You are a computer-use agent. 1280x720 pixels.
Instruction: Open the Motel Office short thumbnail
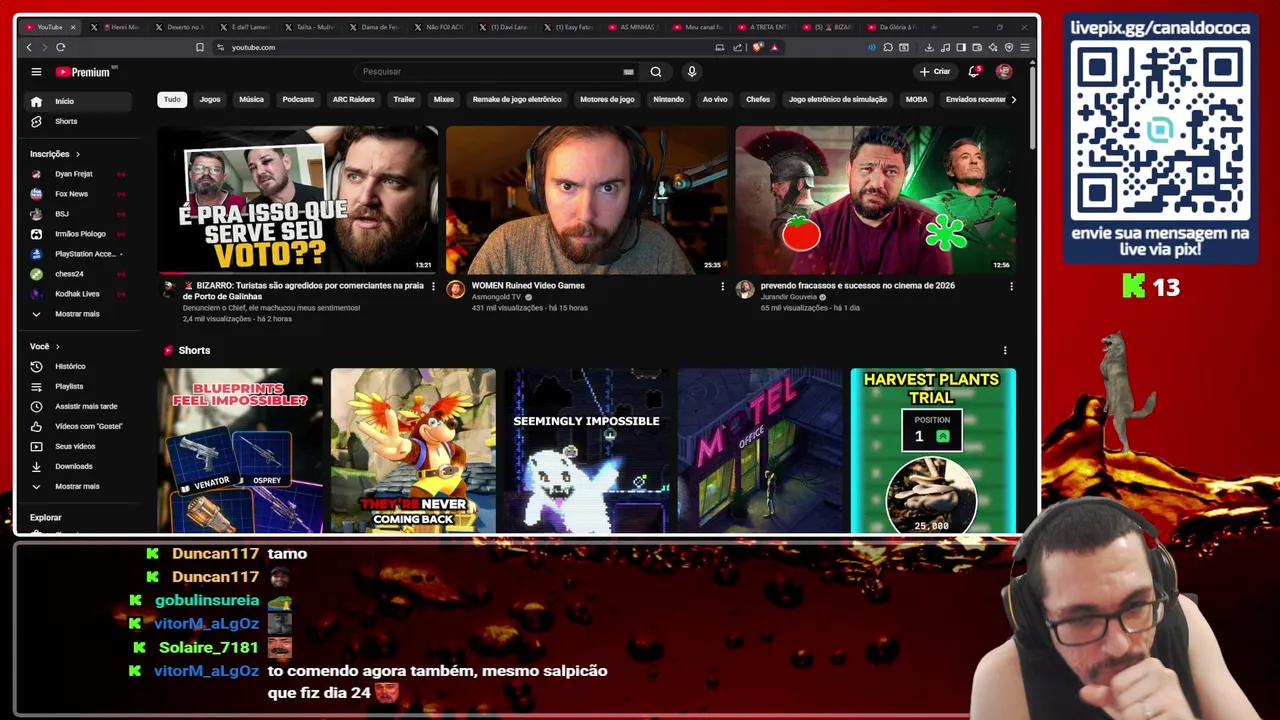760,451
